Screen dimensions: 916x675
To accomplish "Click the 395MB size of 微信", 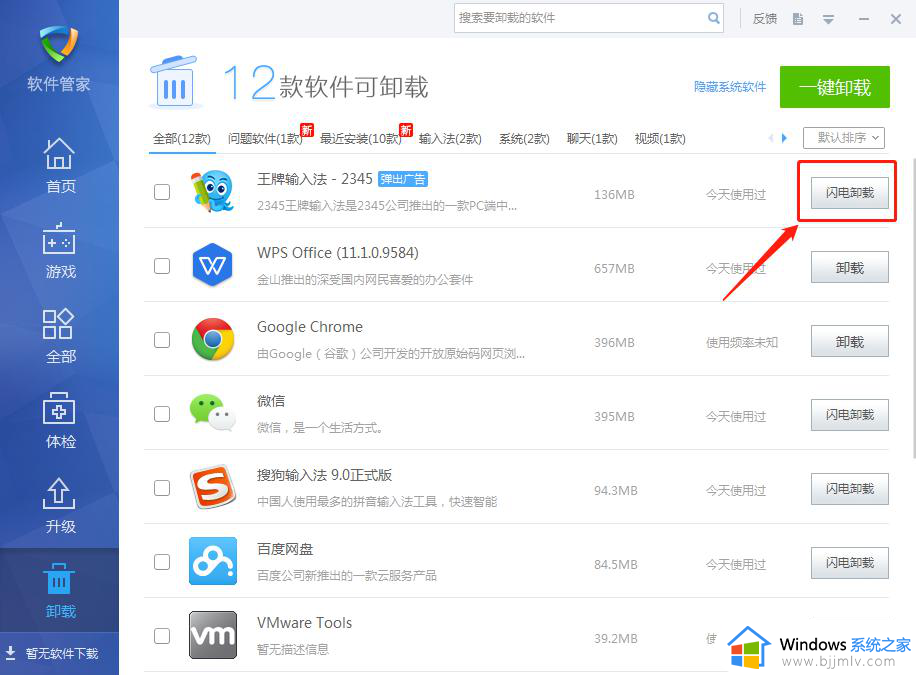I will (x=614, y=417).
